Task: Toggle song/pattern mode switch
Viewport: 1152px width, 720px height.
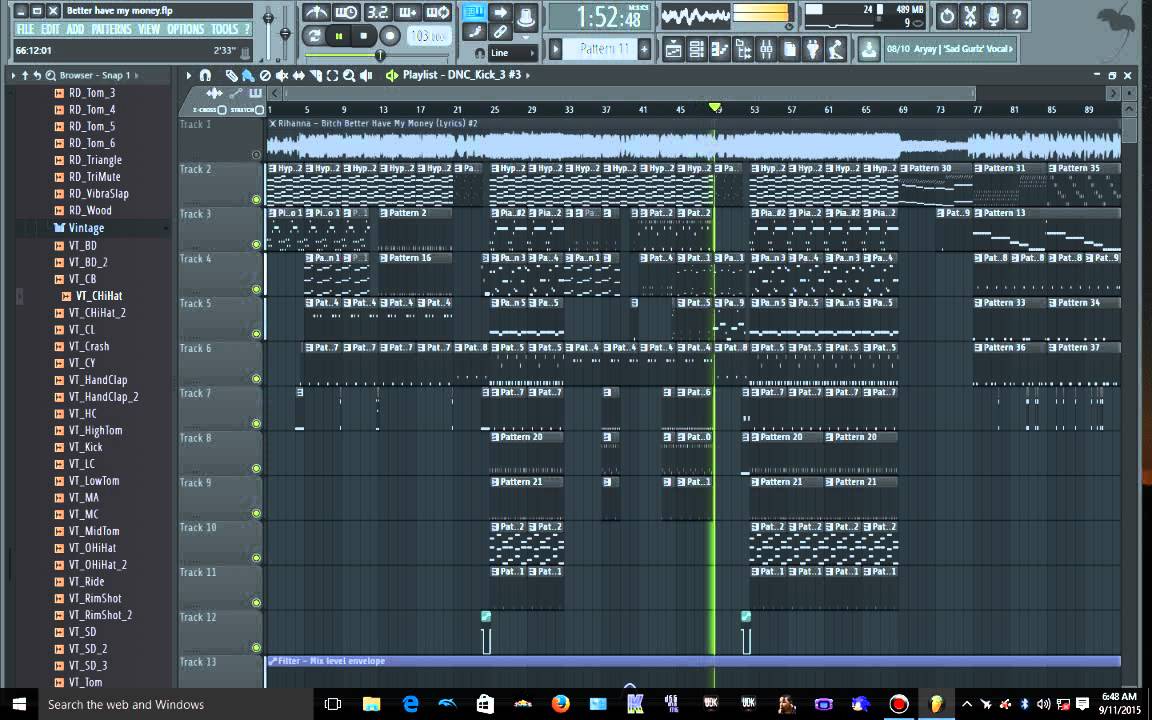Action: (x=314, y=35)
